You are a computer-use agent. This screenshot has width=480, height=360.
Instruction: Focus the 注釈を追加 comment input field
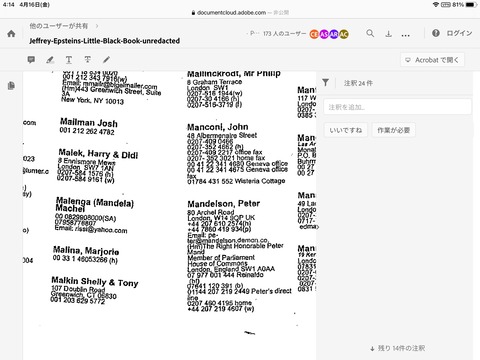point(397,107)
